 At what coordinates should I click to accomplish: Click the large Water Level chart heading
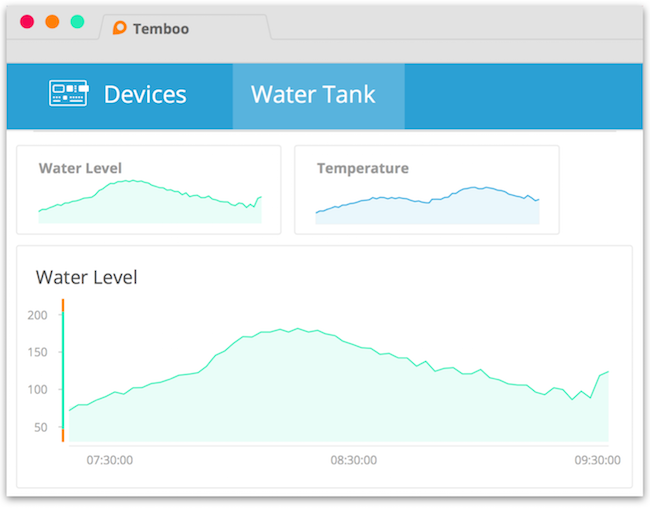[x=86, y=277]
